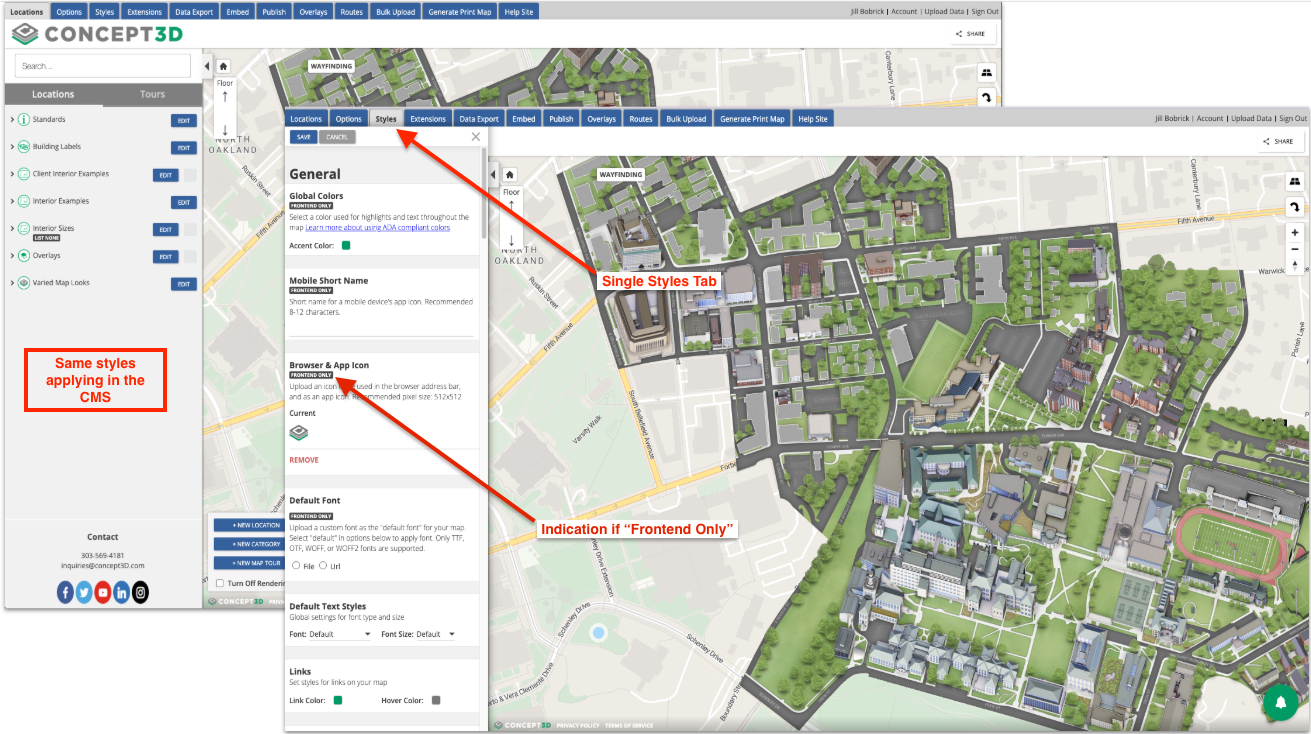Expand the Overlays category
Screen dimensions: 1311x734
[x=11, y=256]
